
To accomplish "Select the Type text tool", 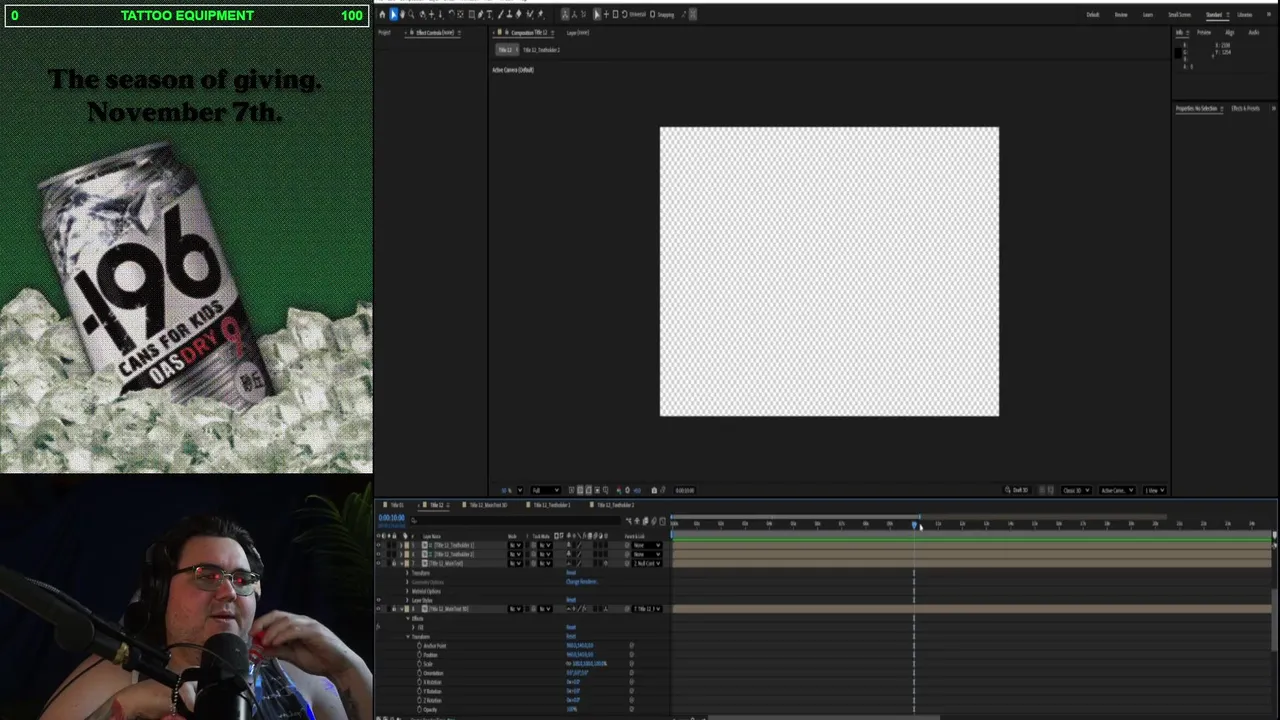I will (x=490, y=14).
